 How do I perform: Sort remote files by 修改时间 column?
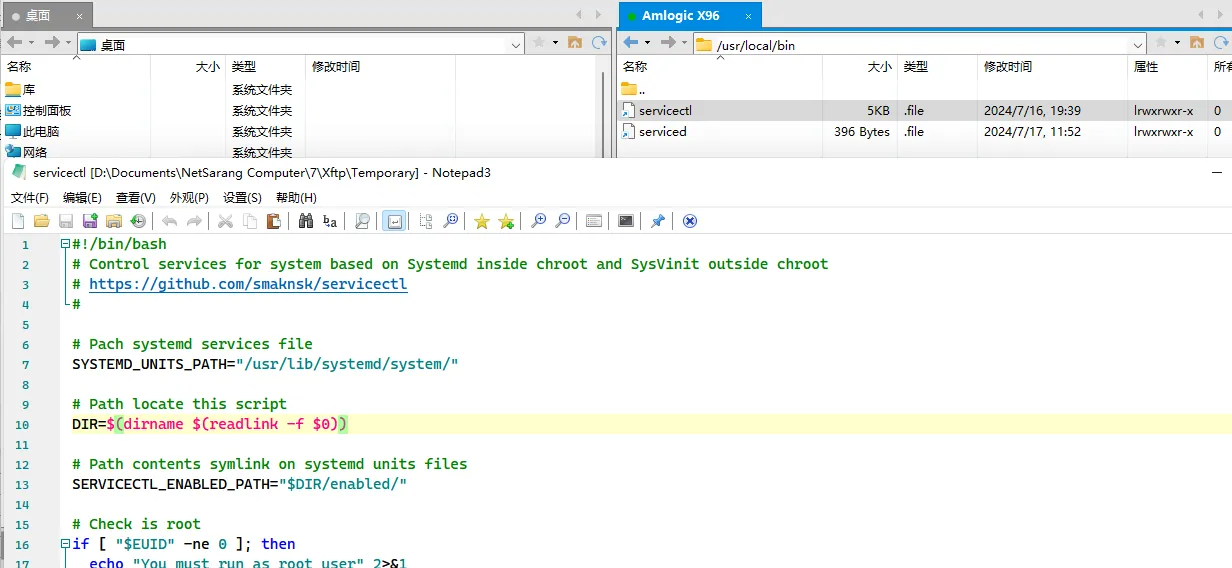coord(1008,67)
